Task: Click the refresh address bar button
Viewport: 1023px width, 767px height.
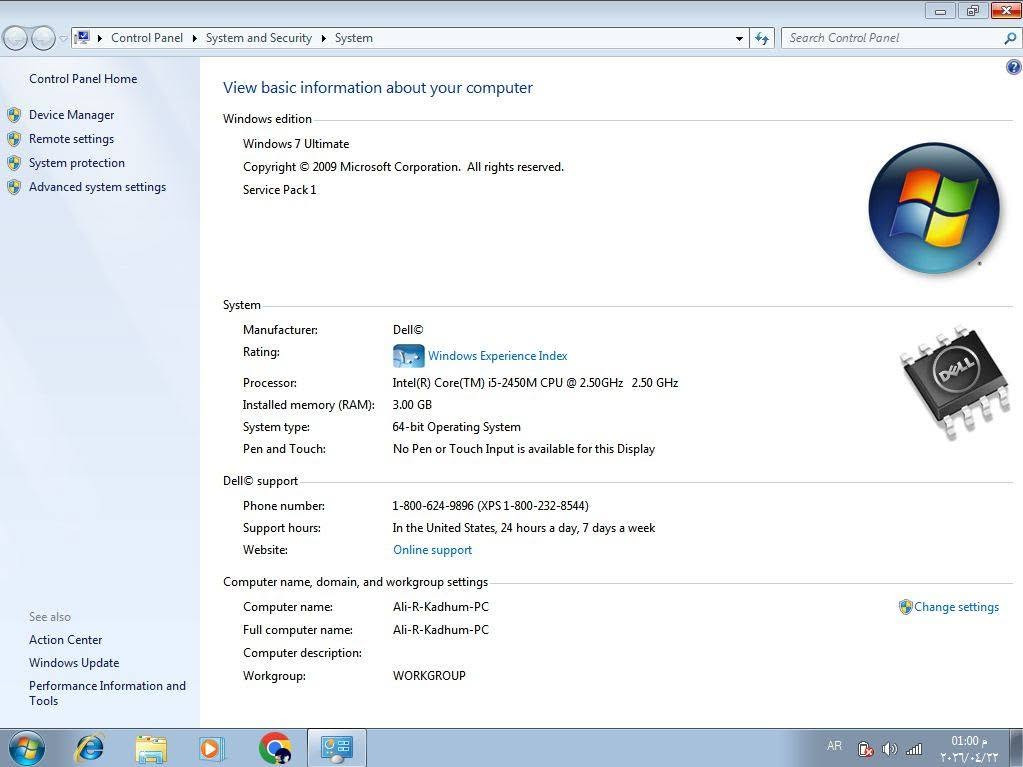Action: [761, 38]
